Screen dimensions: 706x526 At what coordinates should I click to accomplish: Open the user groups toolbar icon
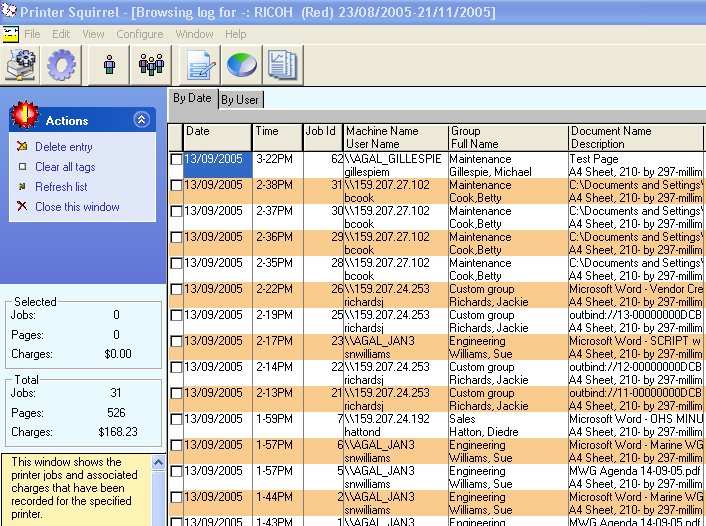151,65
